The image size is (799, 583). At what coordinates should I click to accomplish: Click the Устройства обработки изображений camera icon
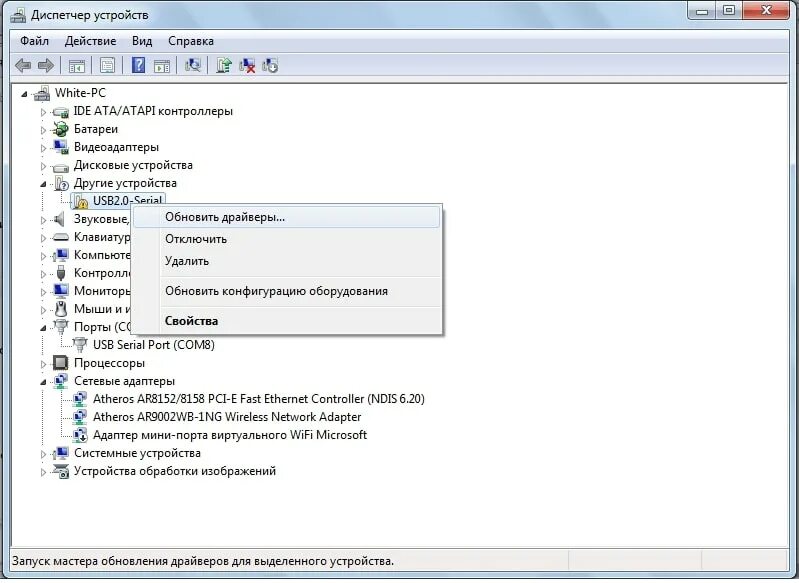61,471
